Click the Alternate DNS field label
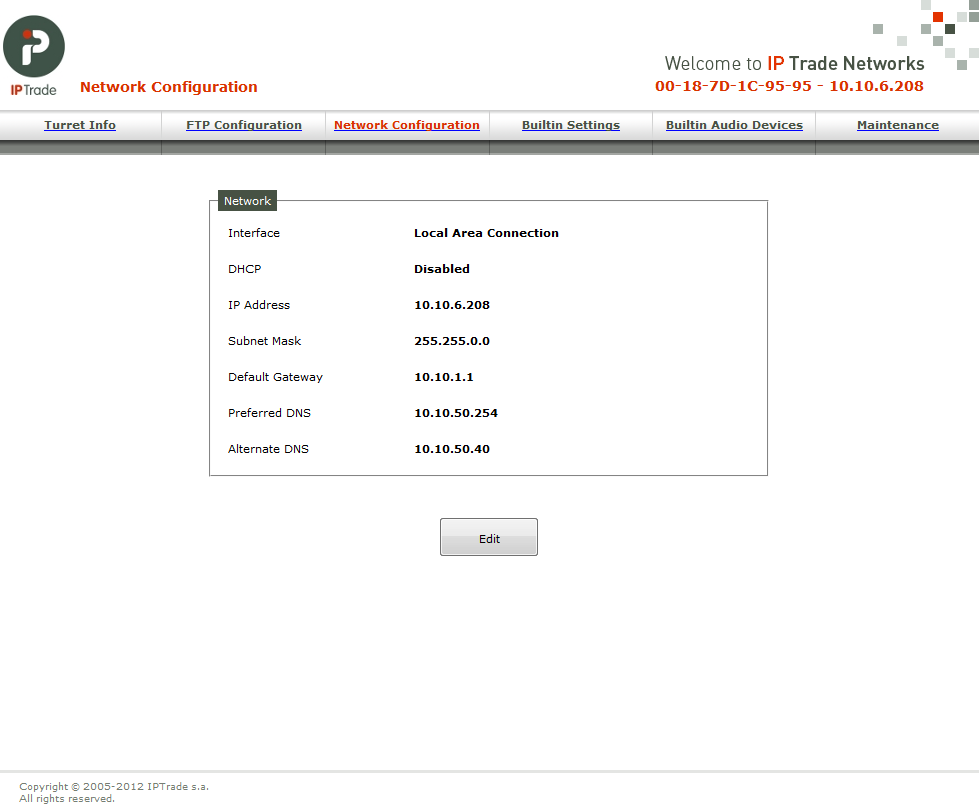The width and height of the screenshot is (979, 807). 268,449
